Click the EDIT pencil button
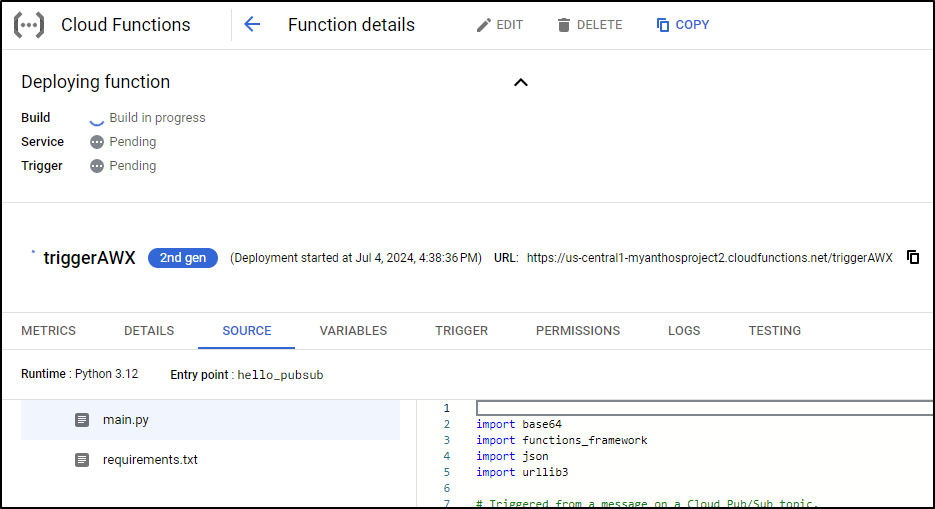 [x=500, y=25]
